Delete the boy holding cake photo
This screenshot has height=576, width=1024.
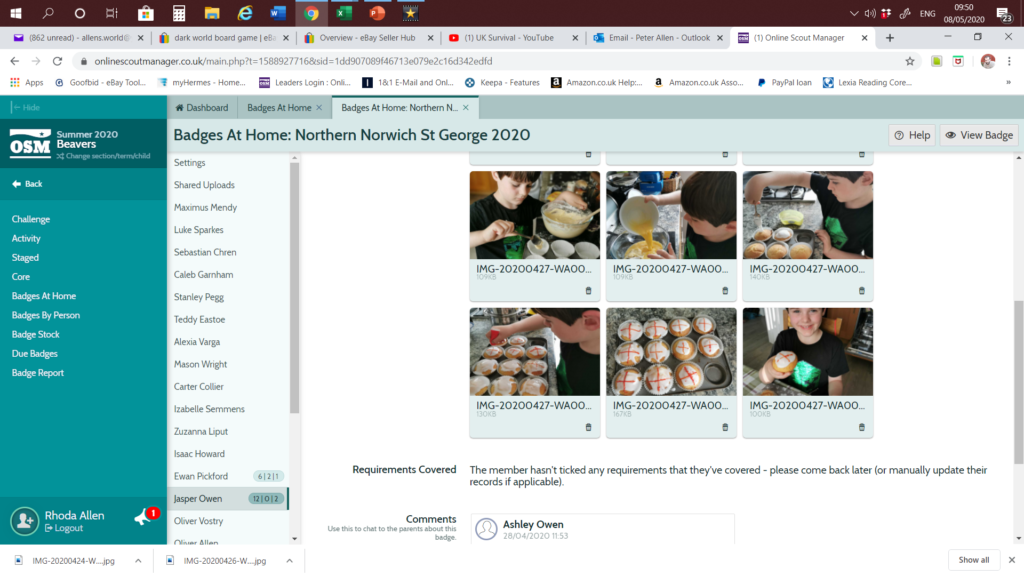tap(861, 427)
